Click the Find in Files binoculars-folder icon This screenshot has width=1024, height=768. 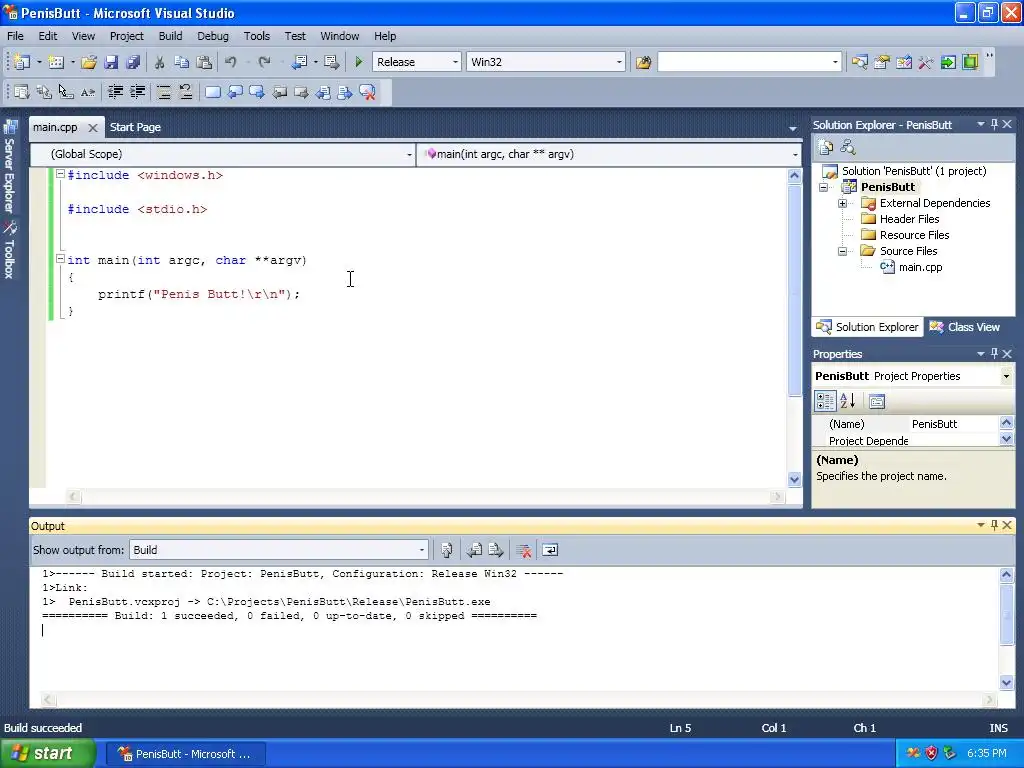point(643,62)
